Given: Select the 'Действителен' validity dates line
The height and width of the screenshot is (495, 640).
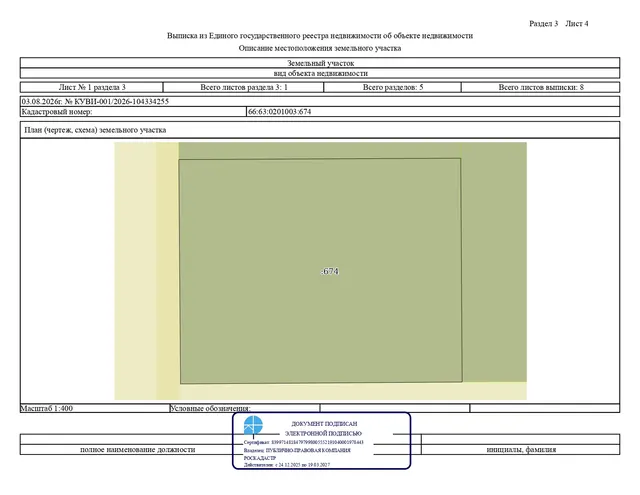Looking at the screenshot, I should 287,465.
